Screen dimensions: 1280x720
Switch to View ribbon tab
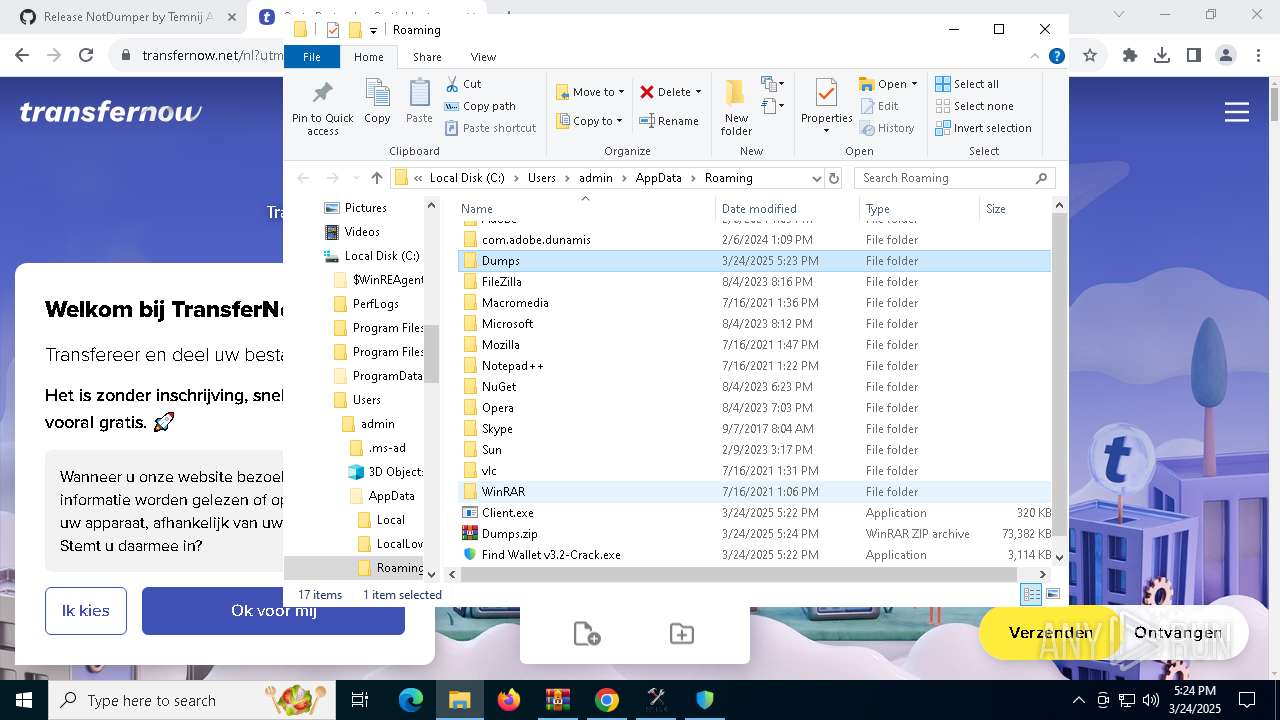pyautogui.click(x=483, y=57)
